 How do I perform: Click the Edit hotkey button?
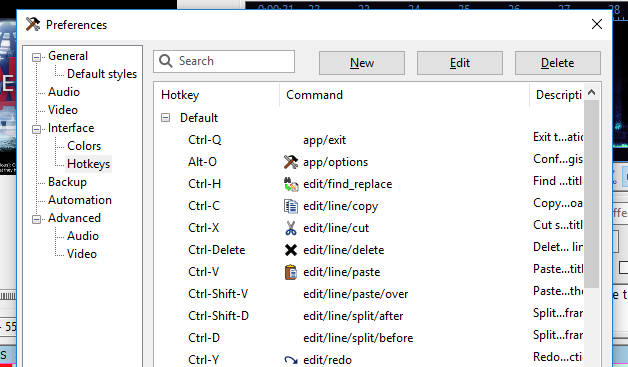coord(460,63)
